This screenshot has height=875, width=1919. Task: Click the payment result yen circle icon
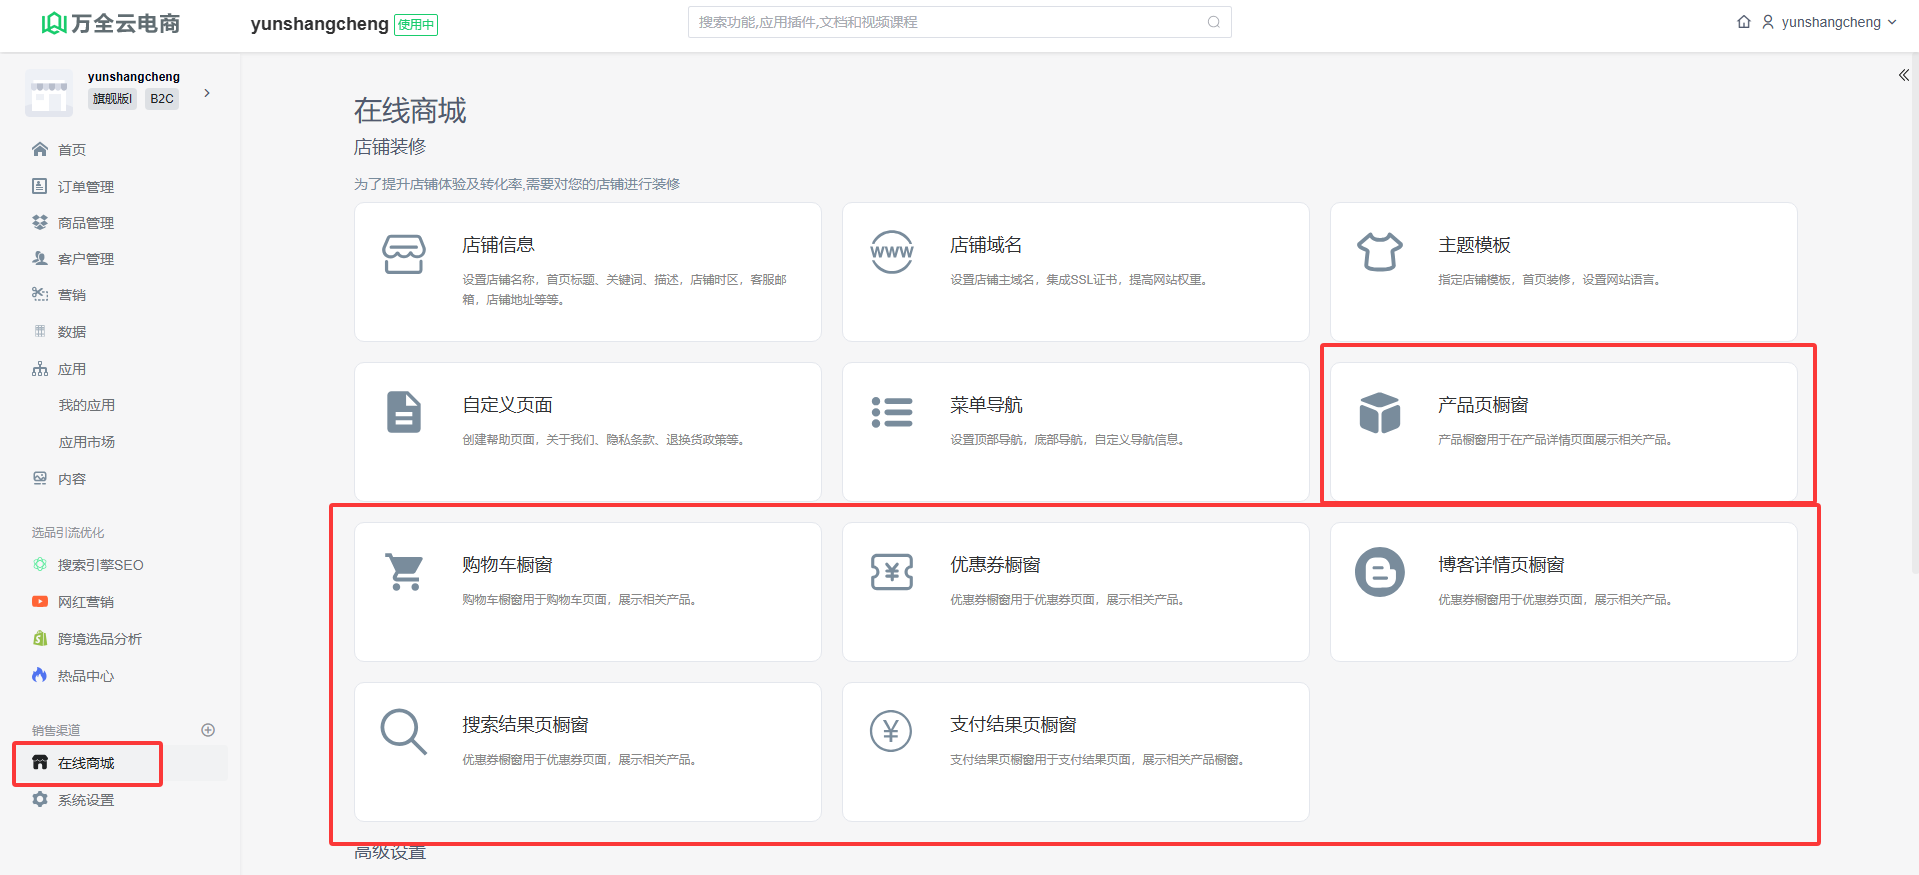(891, 732)
